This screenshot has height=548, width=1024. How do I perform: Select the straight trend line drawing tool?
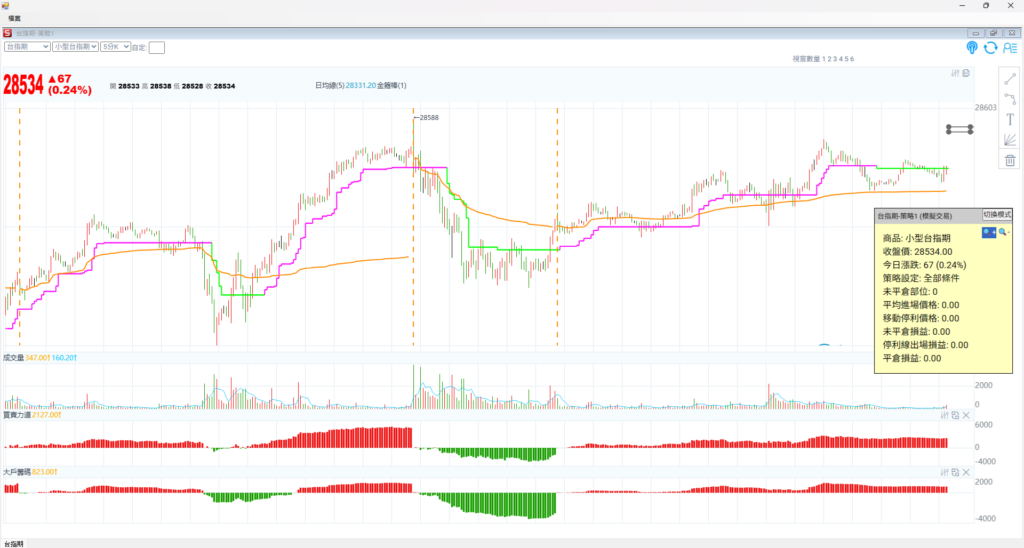coord(1010,77)
